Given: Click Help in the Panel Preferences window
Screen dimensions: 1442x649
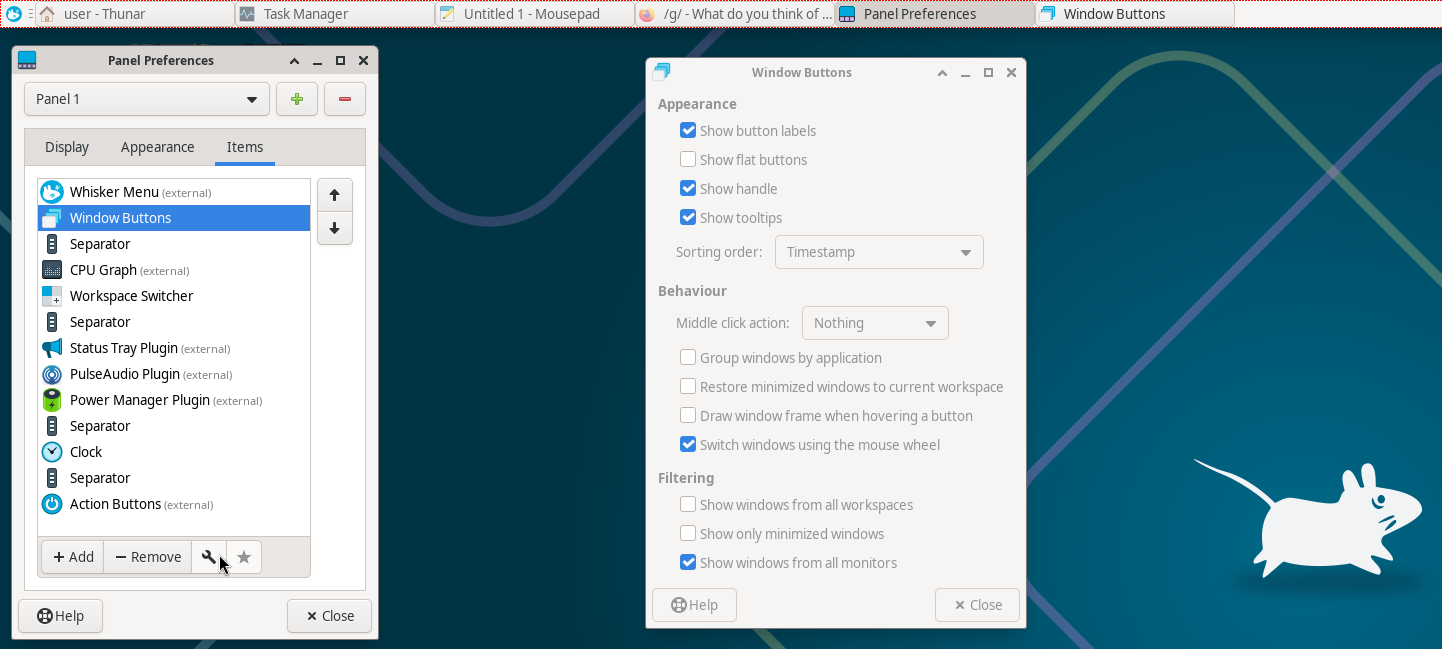Looking at the screenshot, I should pos(61,616).
